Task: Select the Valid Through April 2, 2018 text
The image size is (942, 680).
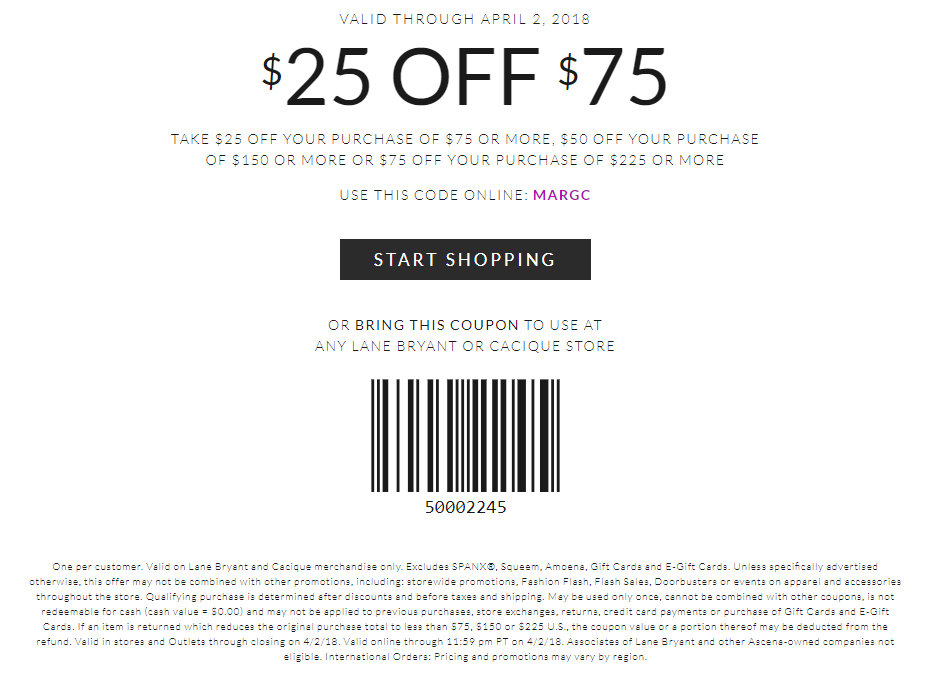Action: coord(465,19)
